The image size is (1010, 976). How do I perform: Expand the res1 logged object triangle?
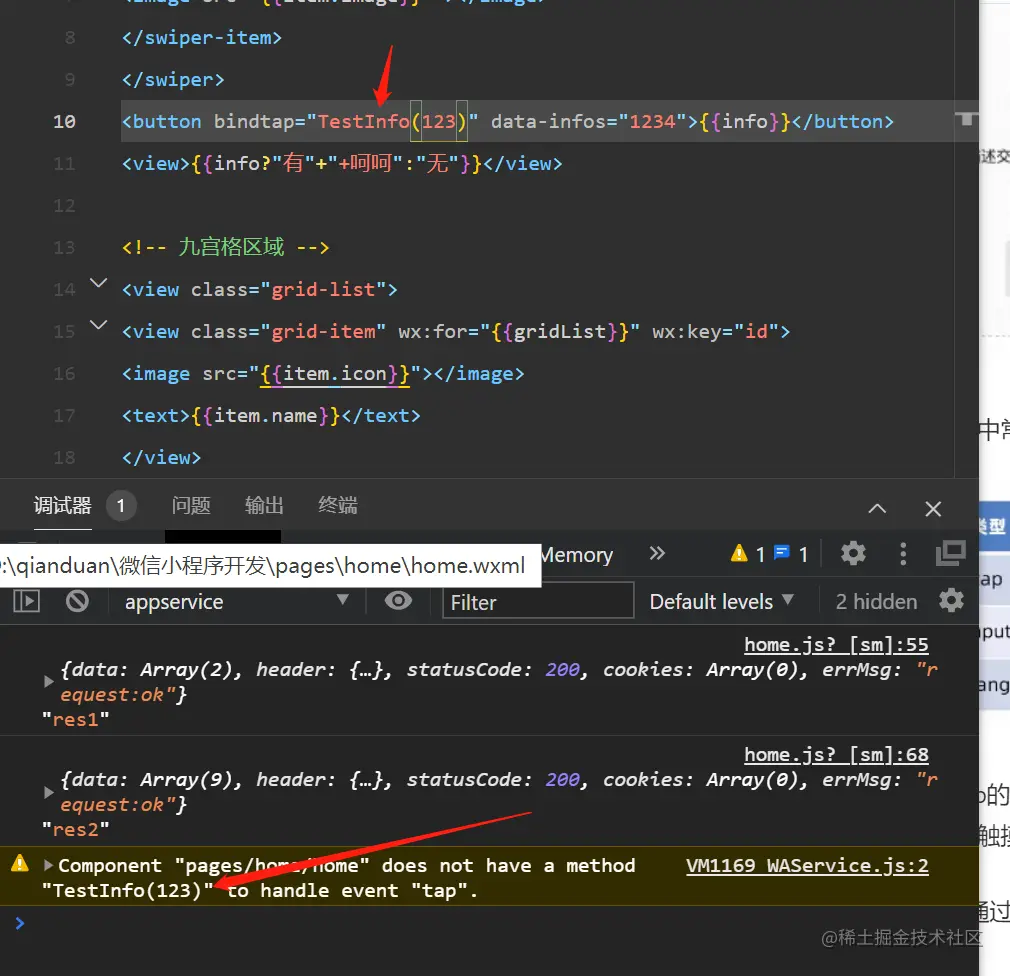coord(48,682)
